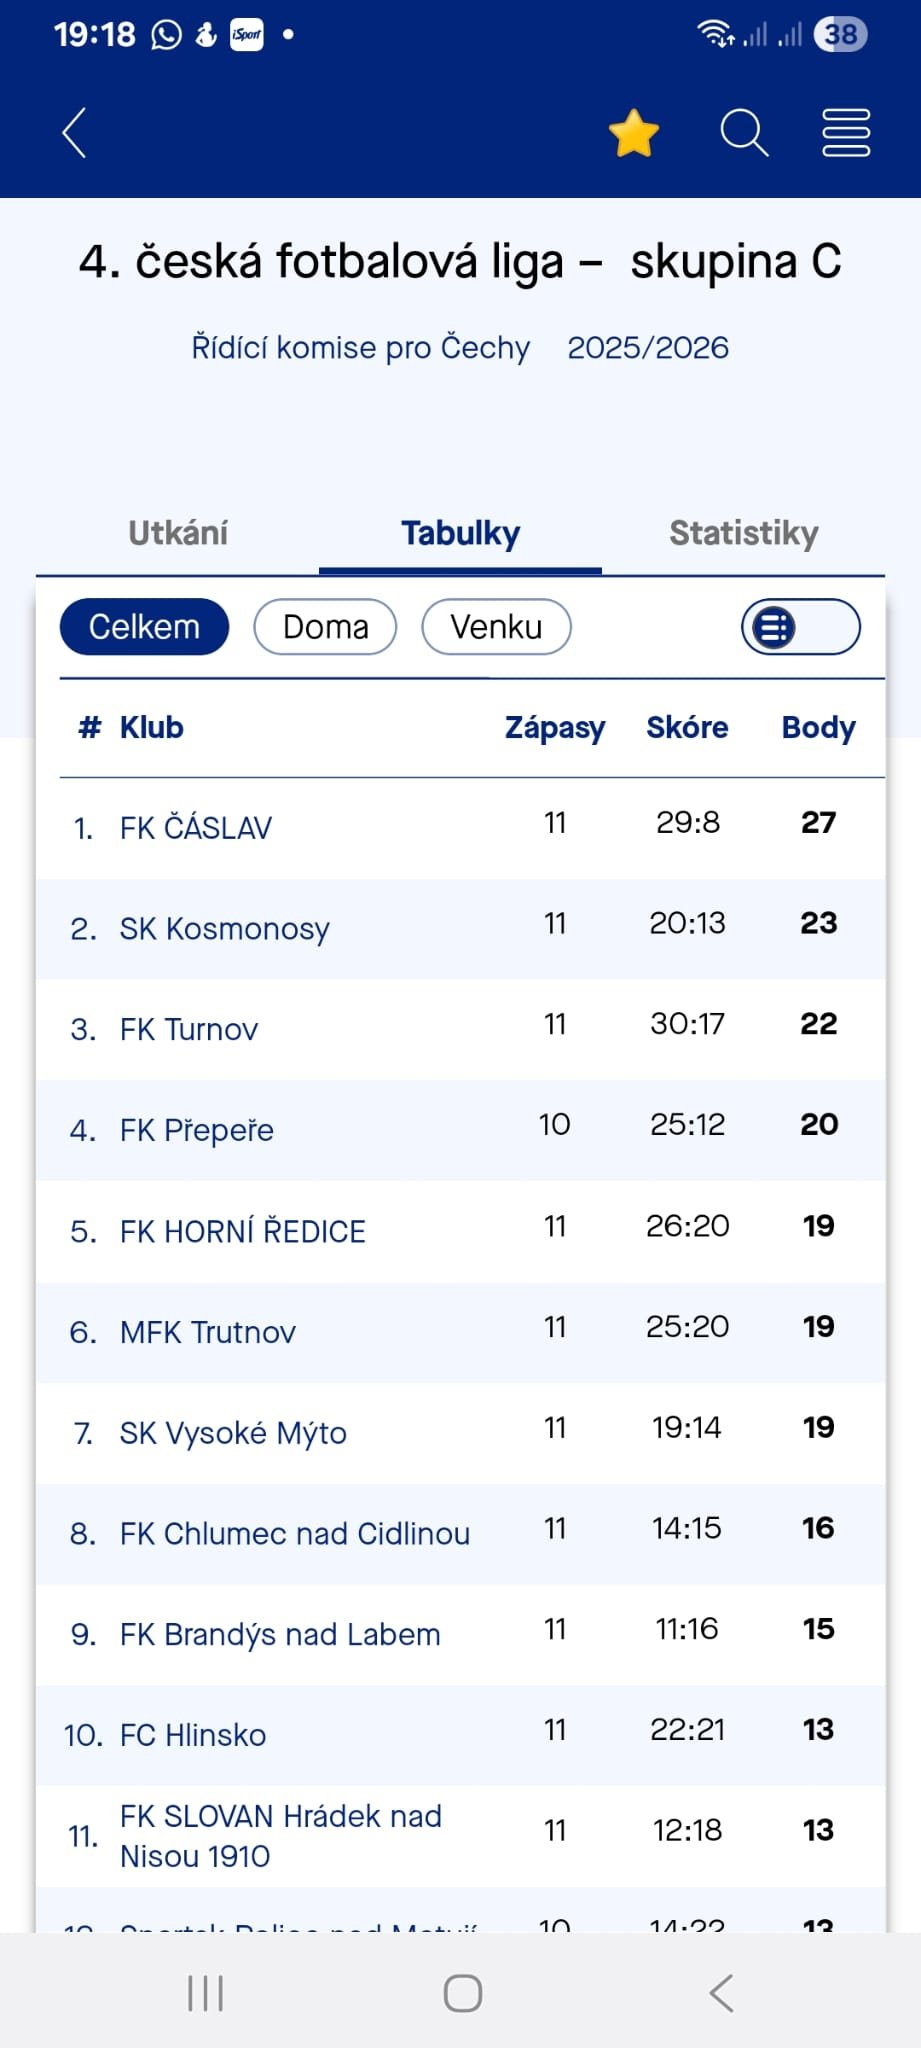Open FK ČÁSLAV club page

196,828
